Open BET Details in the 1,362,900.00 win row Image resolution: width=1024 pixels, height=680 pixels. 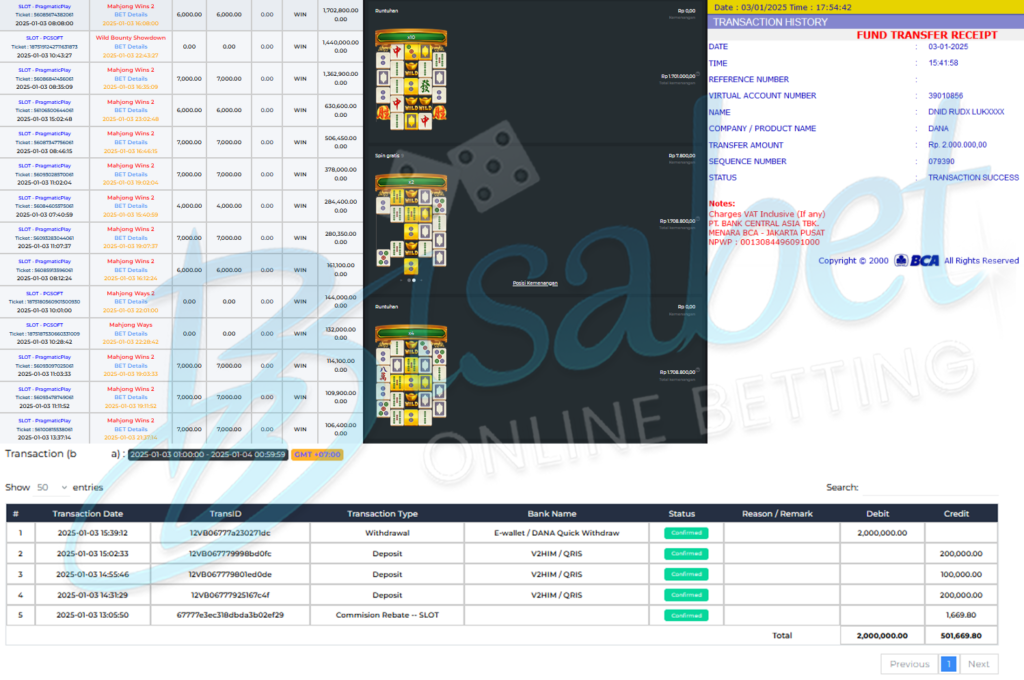[131, 78]
